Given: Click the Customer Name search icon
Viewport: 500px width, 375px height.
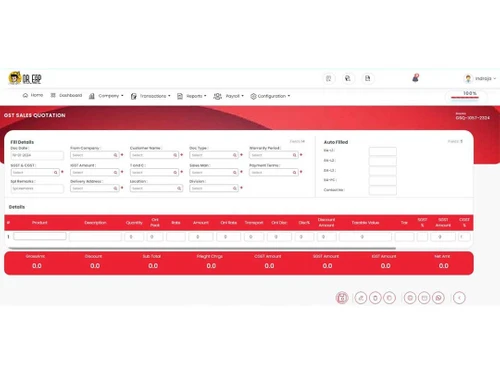Looking at the screenshot, I should point(175,155).
